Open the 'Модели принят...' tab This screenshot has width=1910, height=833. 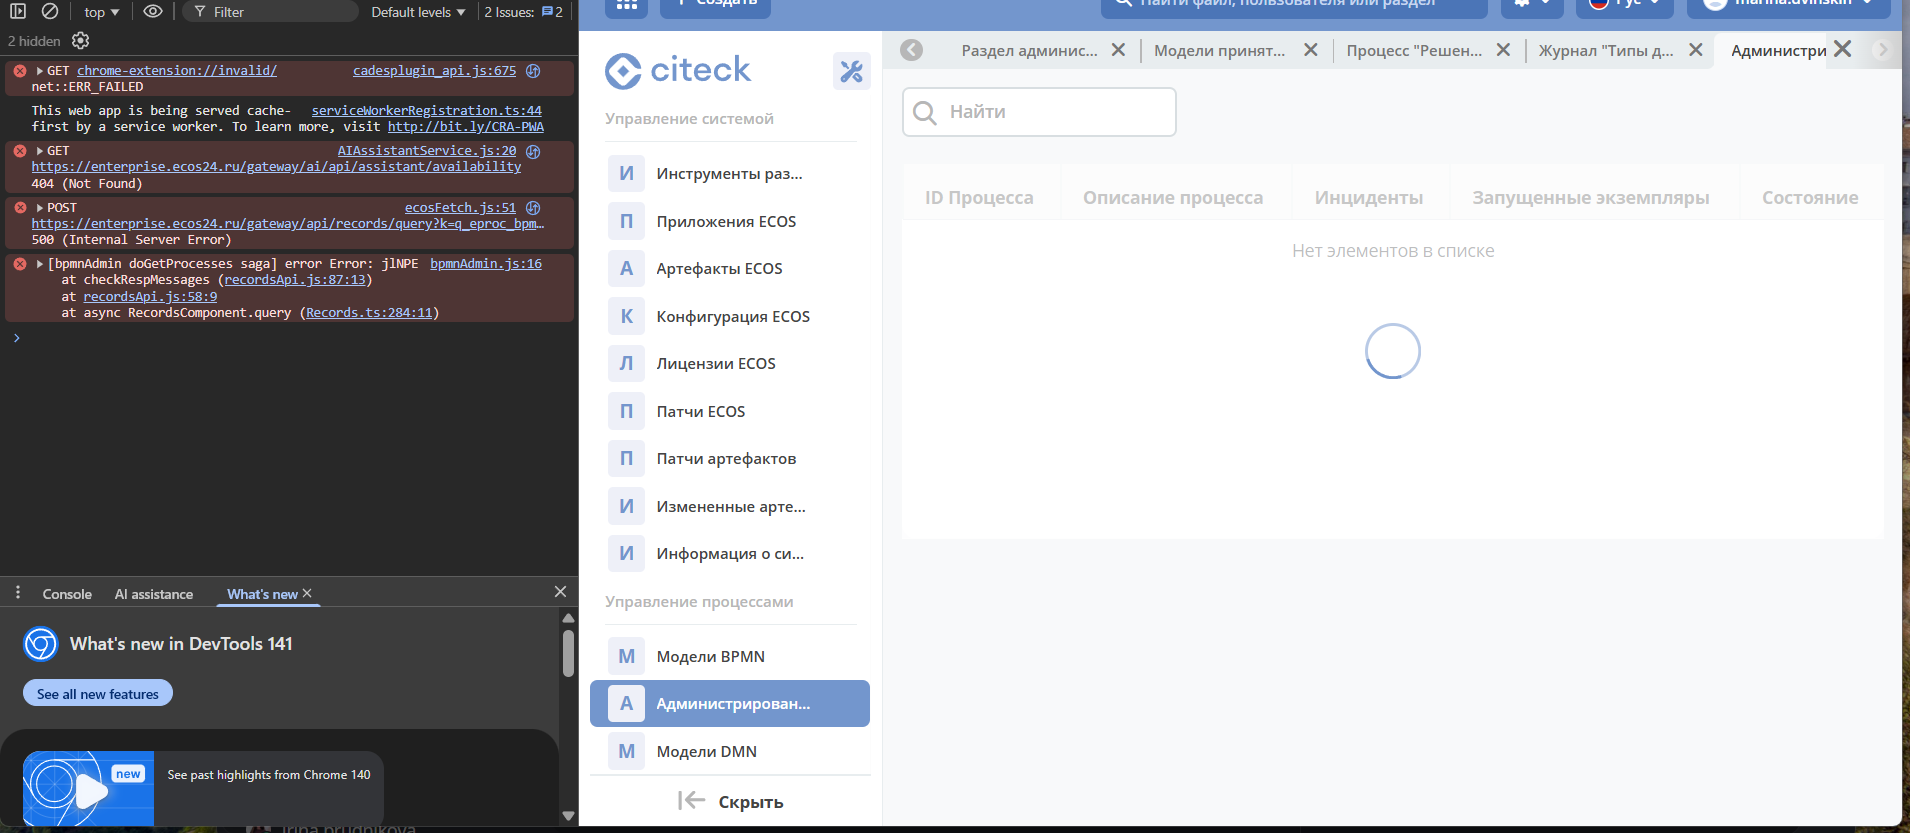[x=1219, y=51]
